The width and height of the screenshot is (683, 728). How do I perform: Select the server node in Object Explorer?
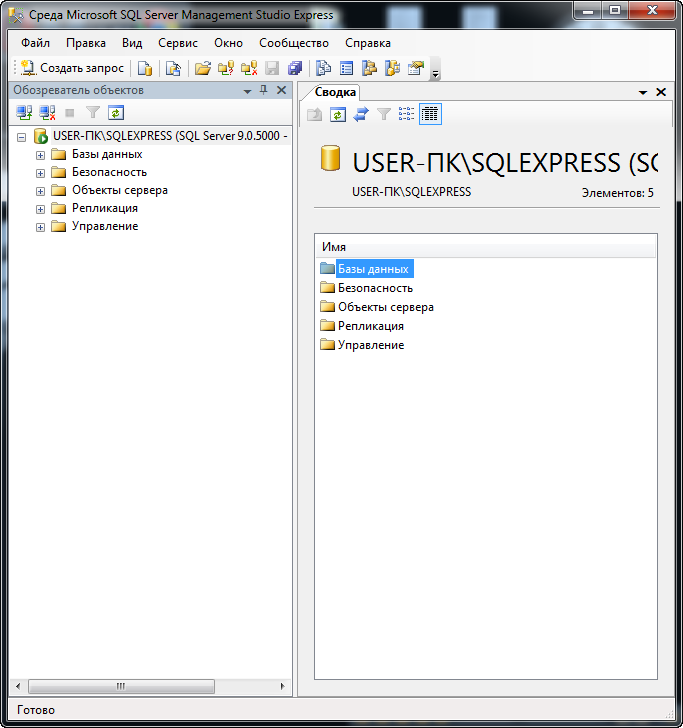pos(170,136)
